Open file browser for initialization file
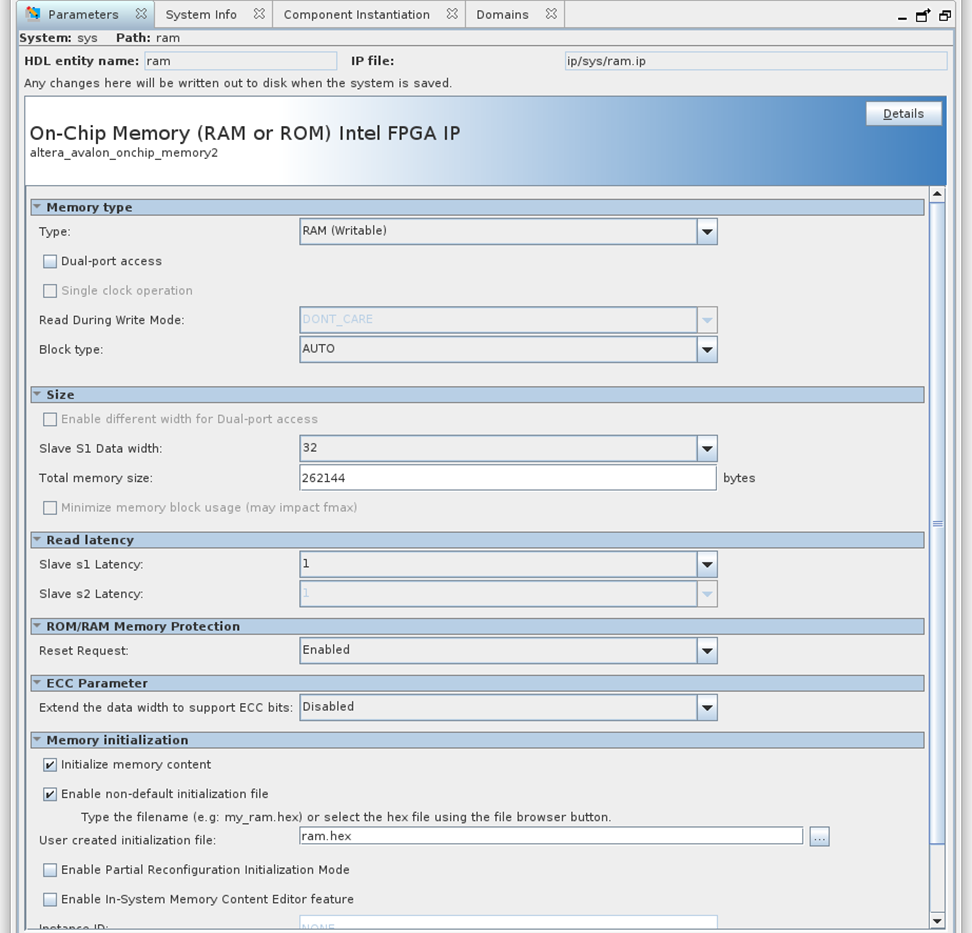 819,837
